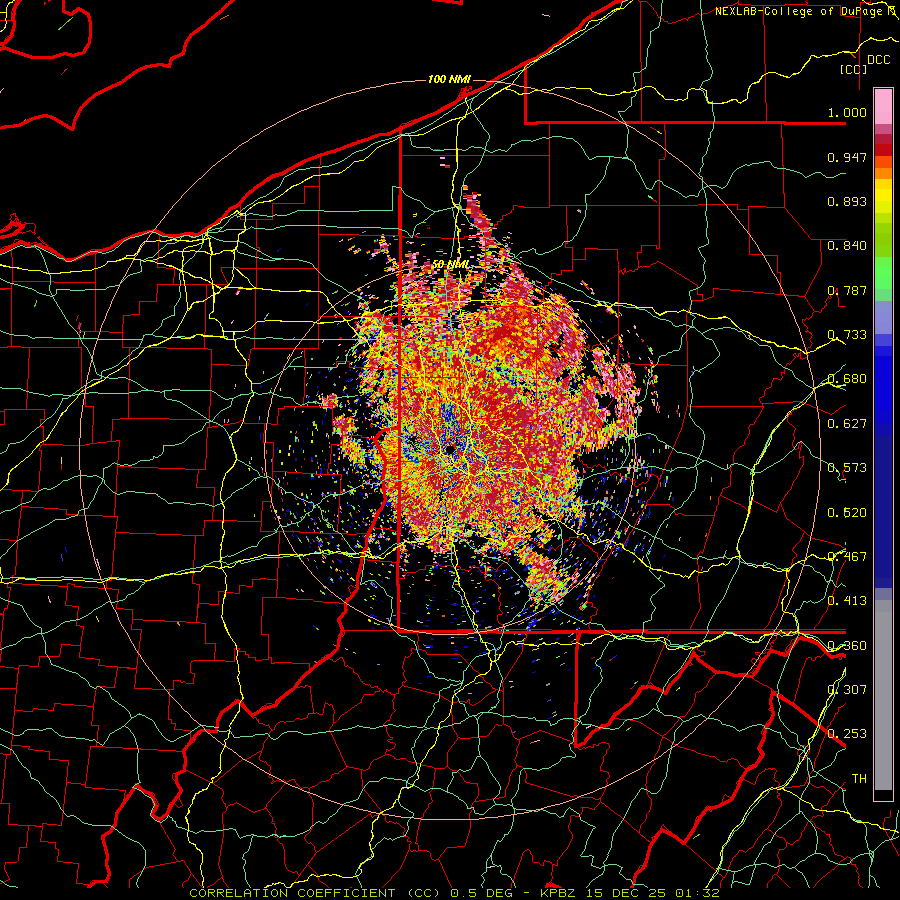900x900 pixels.
Task: Select the 0.520 legend value
Action: point(847,513)
